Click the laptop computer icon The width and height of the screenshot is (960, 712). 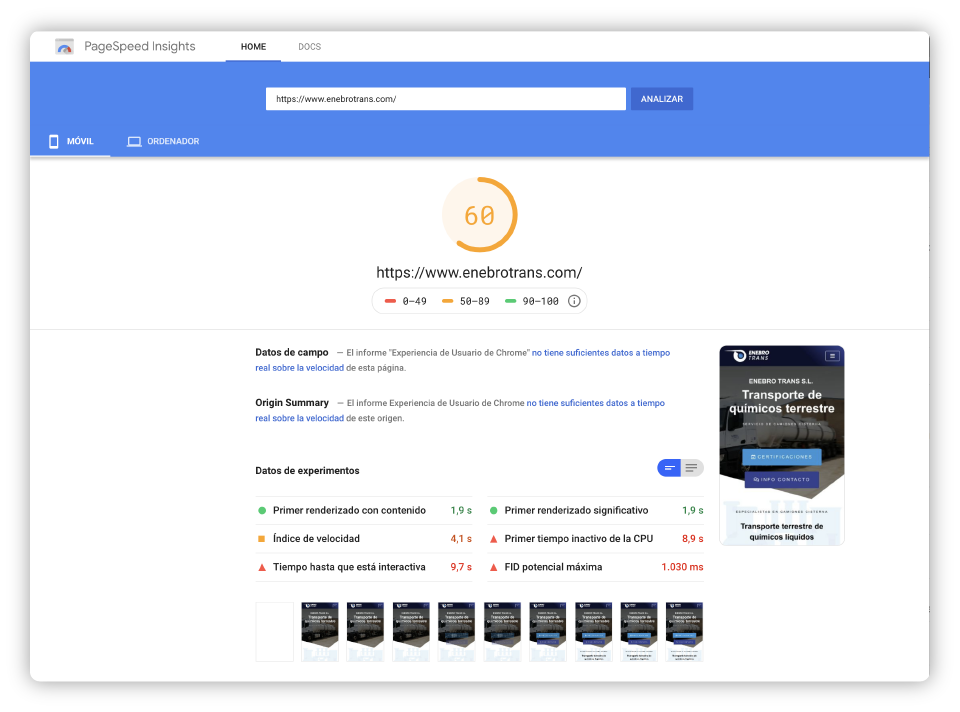pyautogui.click(x=134, y=141)
